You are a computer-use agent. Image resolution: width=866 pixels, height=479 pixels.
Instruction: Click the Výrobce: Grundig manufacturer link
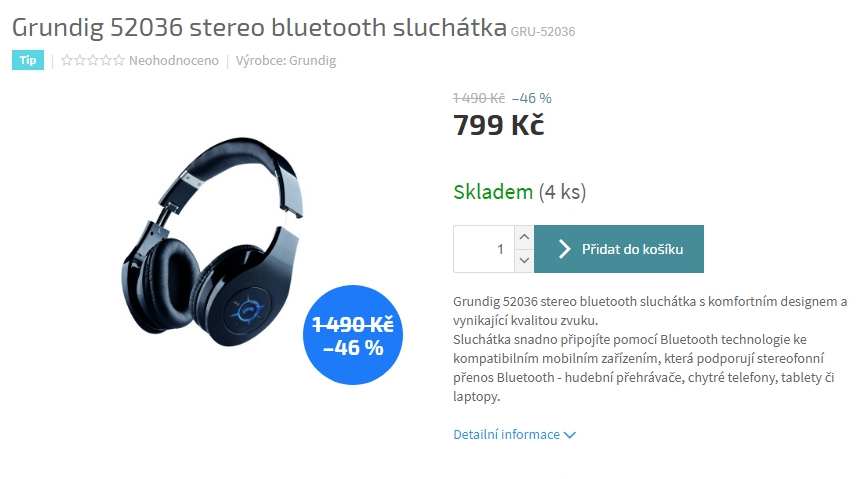pyautogui.click(x=286, y=60)
